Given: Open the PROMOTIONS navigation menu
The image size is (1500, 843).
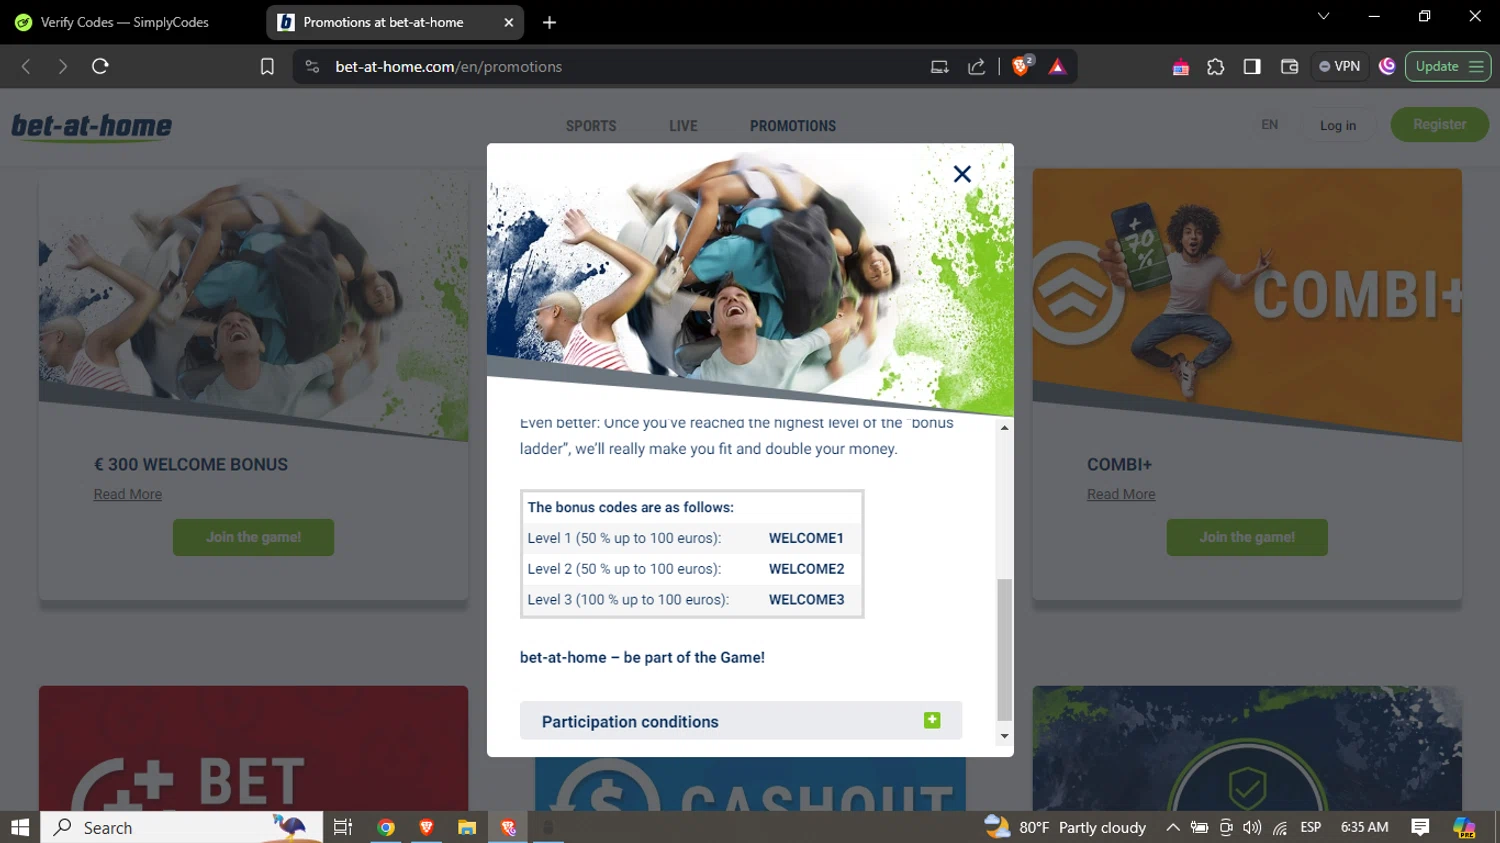Looking at the screenshot, I should pos(793,126).
